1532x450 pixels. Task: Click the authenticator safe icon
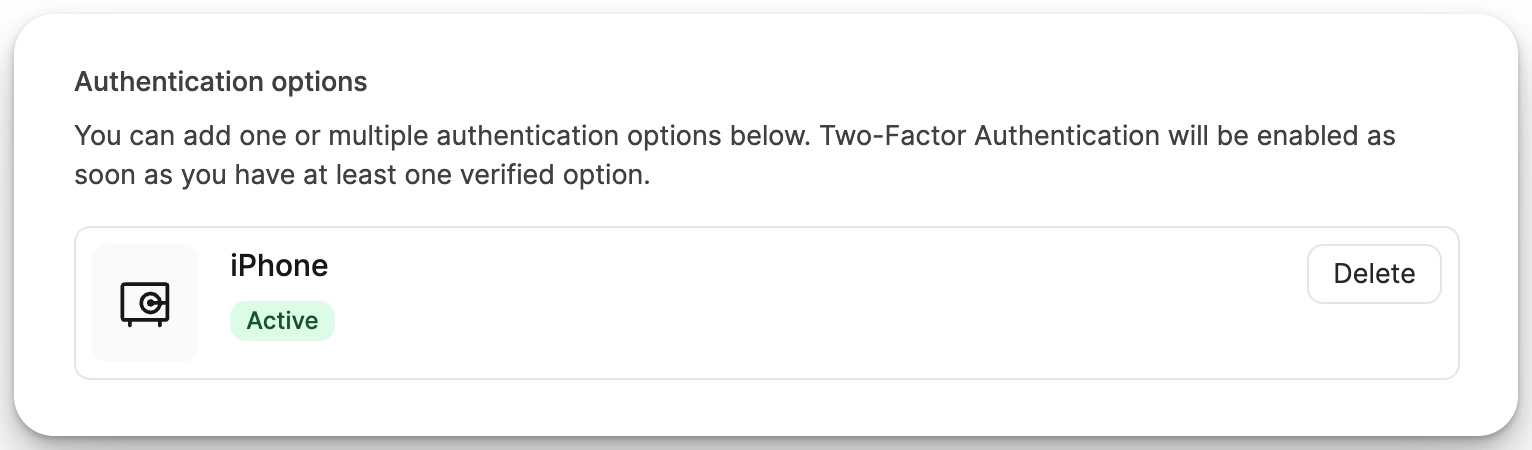(x=145, y=303)
